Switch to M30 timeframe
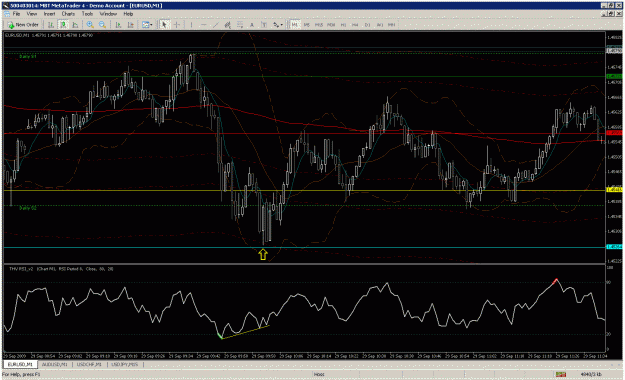Viewport: 625px width, 380px height. [331, 25]
